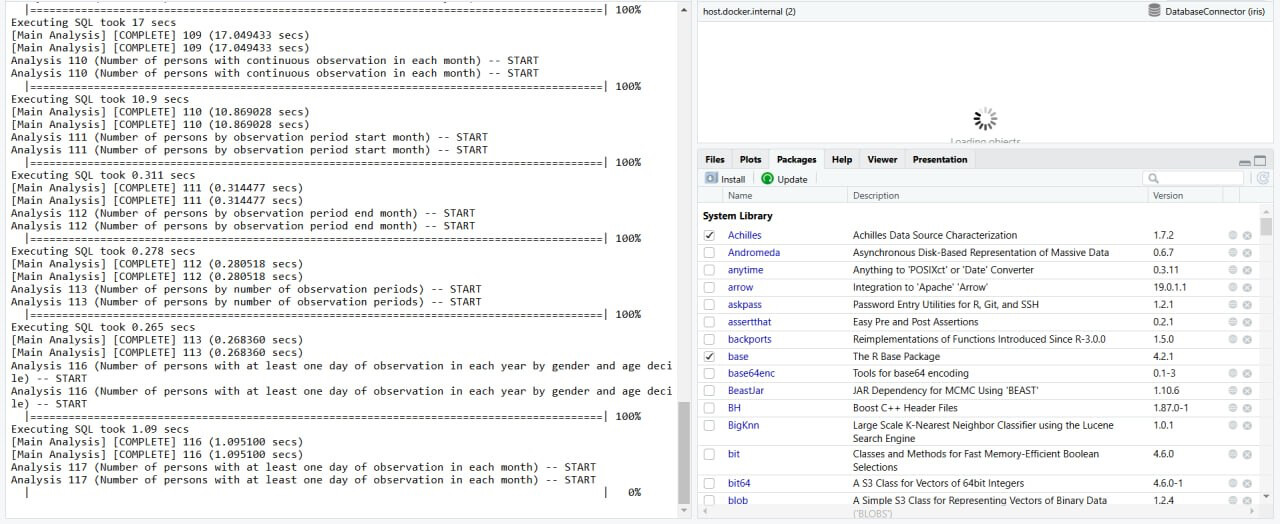This screenshot has height=524, width=1280.
Task: Click the DatabaseConnector database icon
Action: point(1155,10)
